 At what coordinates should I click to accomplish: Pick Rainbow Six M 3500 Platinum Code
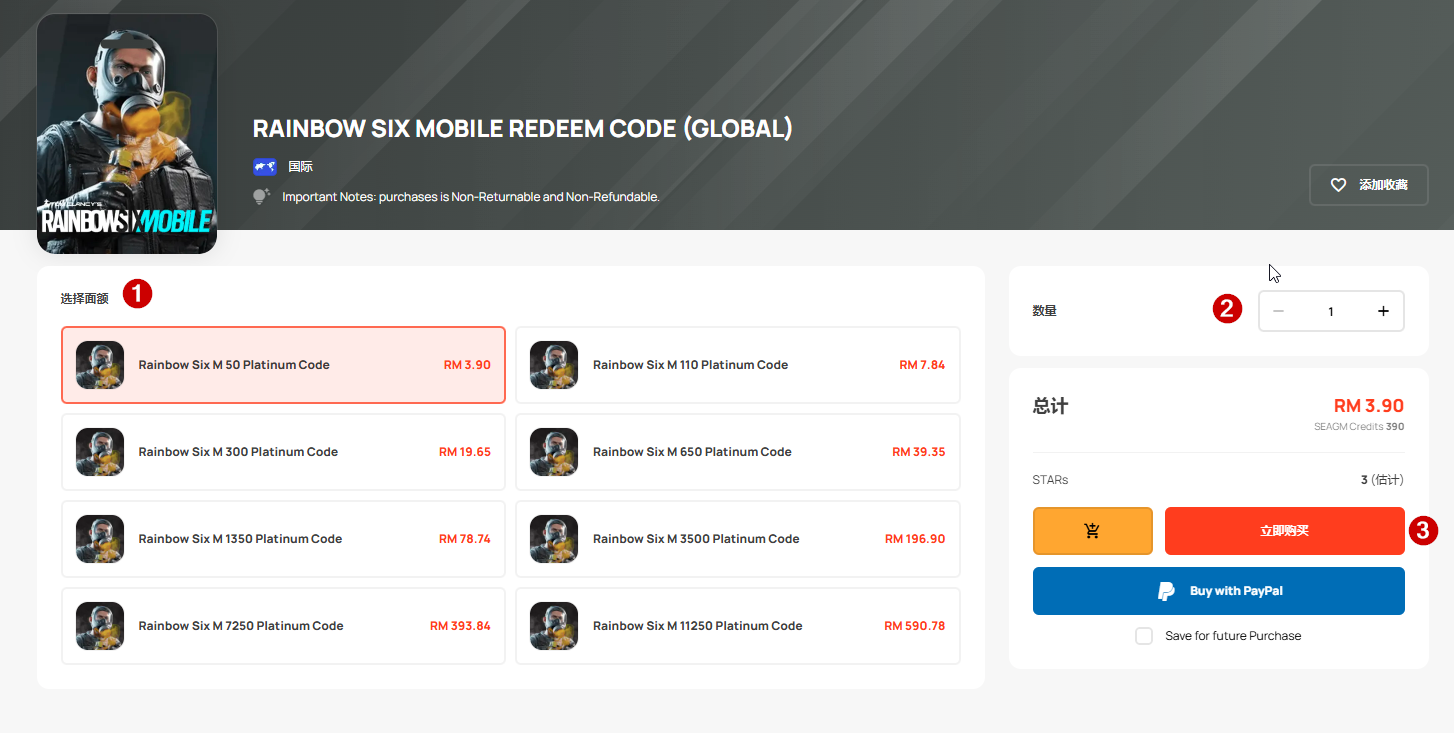pyautogui.click(x=737, y=539)
